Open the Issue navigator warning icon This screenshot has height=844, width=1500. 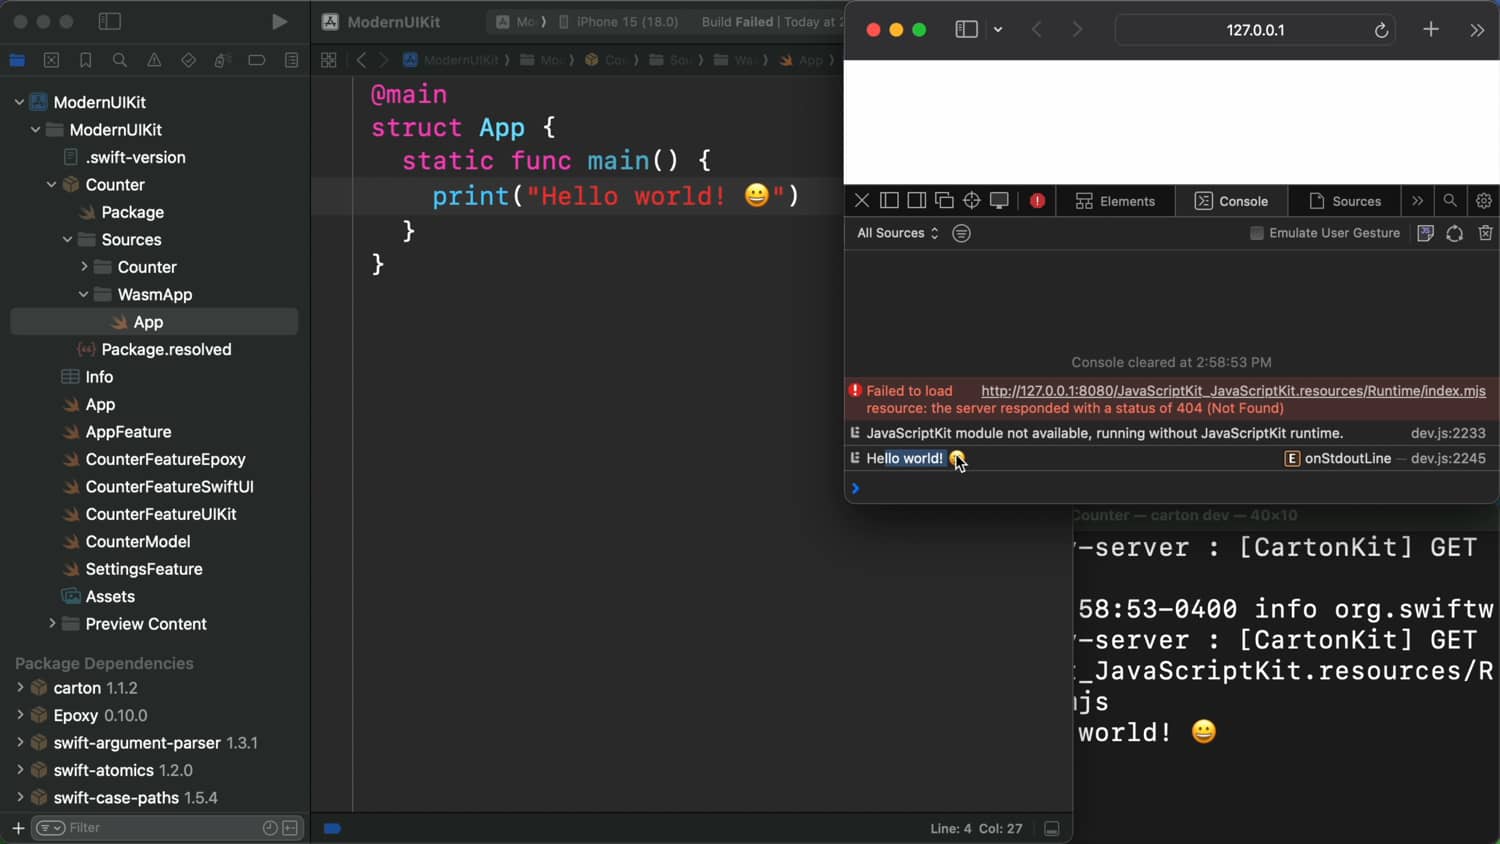pos(154,60)
